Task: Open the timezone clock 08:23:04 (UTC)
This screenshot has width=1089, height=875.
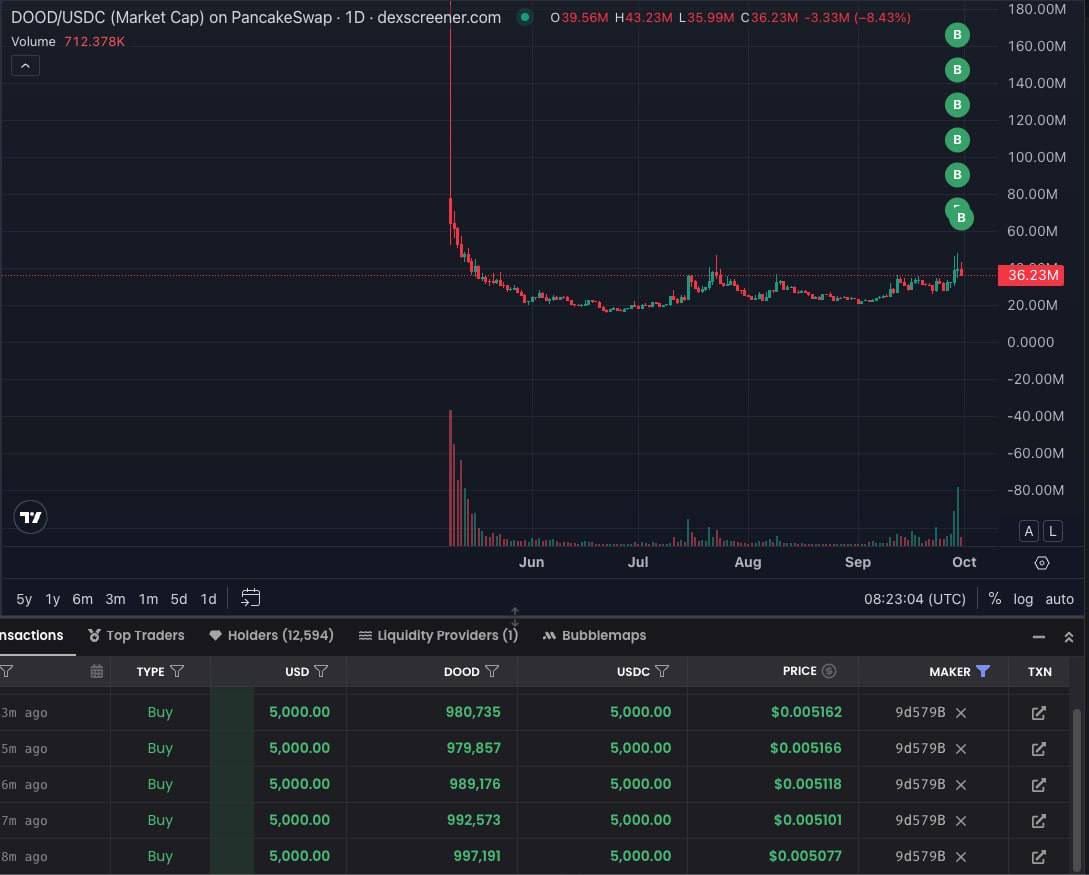Action: [x=915, y=599]
